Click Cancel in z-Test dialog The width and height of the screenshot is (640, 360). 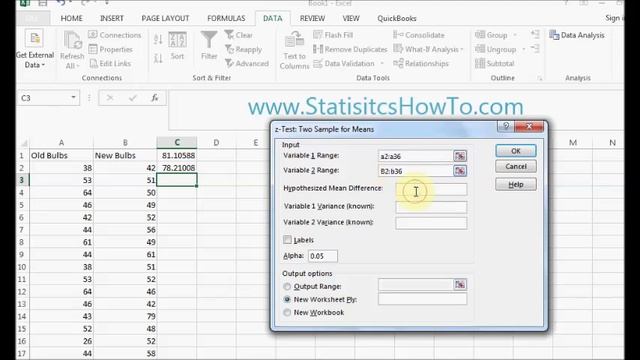coord(516,167)
